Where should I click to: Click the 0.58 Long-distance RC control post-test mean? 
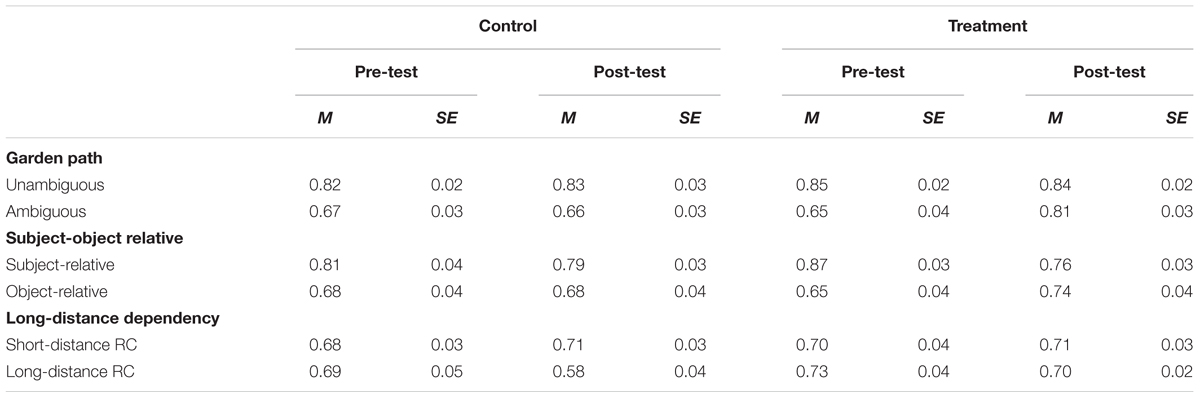pos(569,373)
